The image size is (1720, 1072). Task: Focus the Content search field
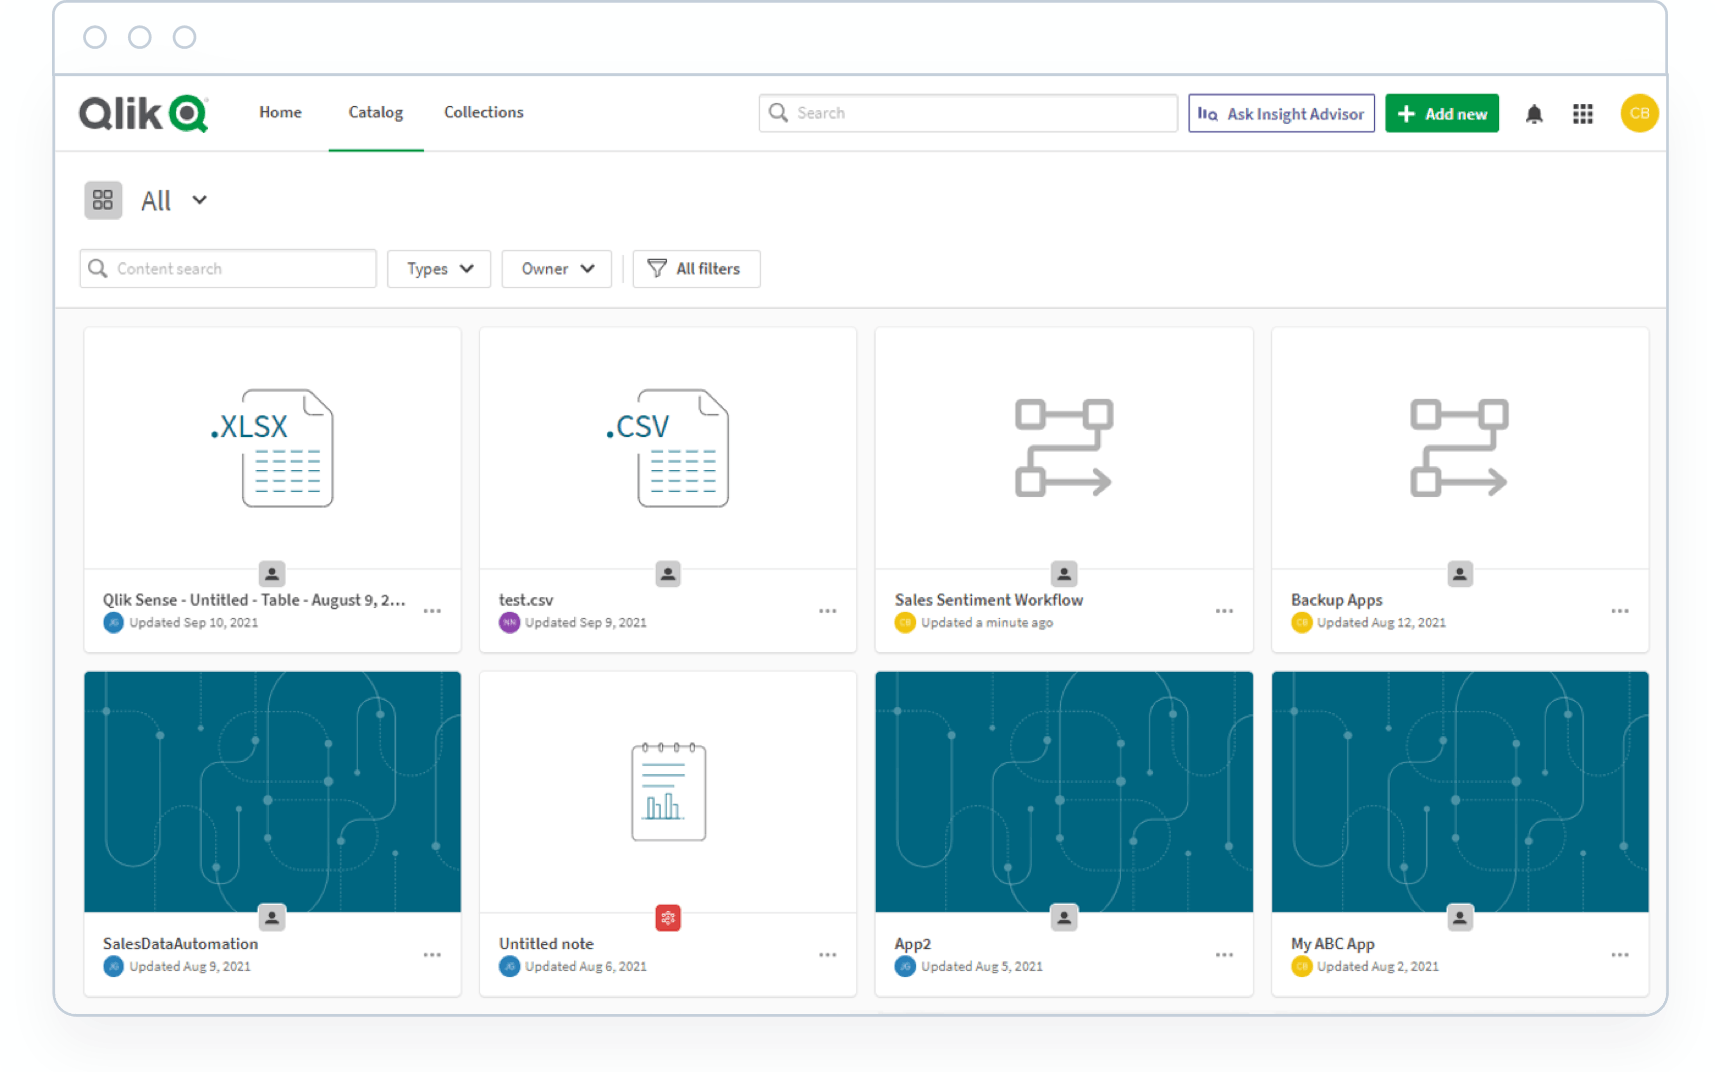(228, 269)
